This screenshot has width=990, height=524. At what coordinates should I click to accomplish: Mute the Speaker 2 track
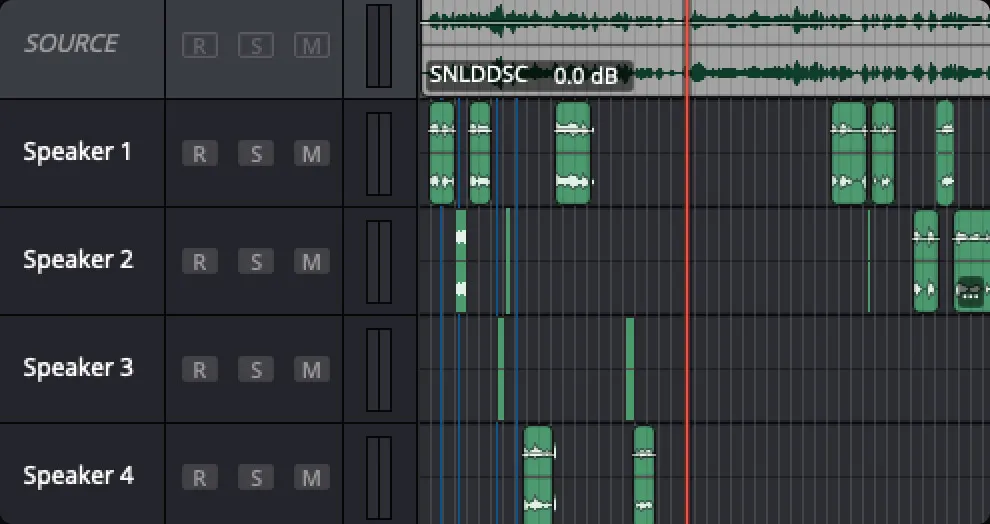pos(312,262)
